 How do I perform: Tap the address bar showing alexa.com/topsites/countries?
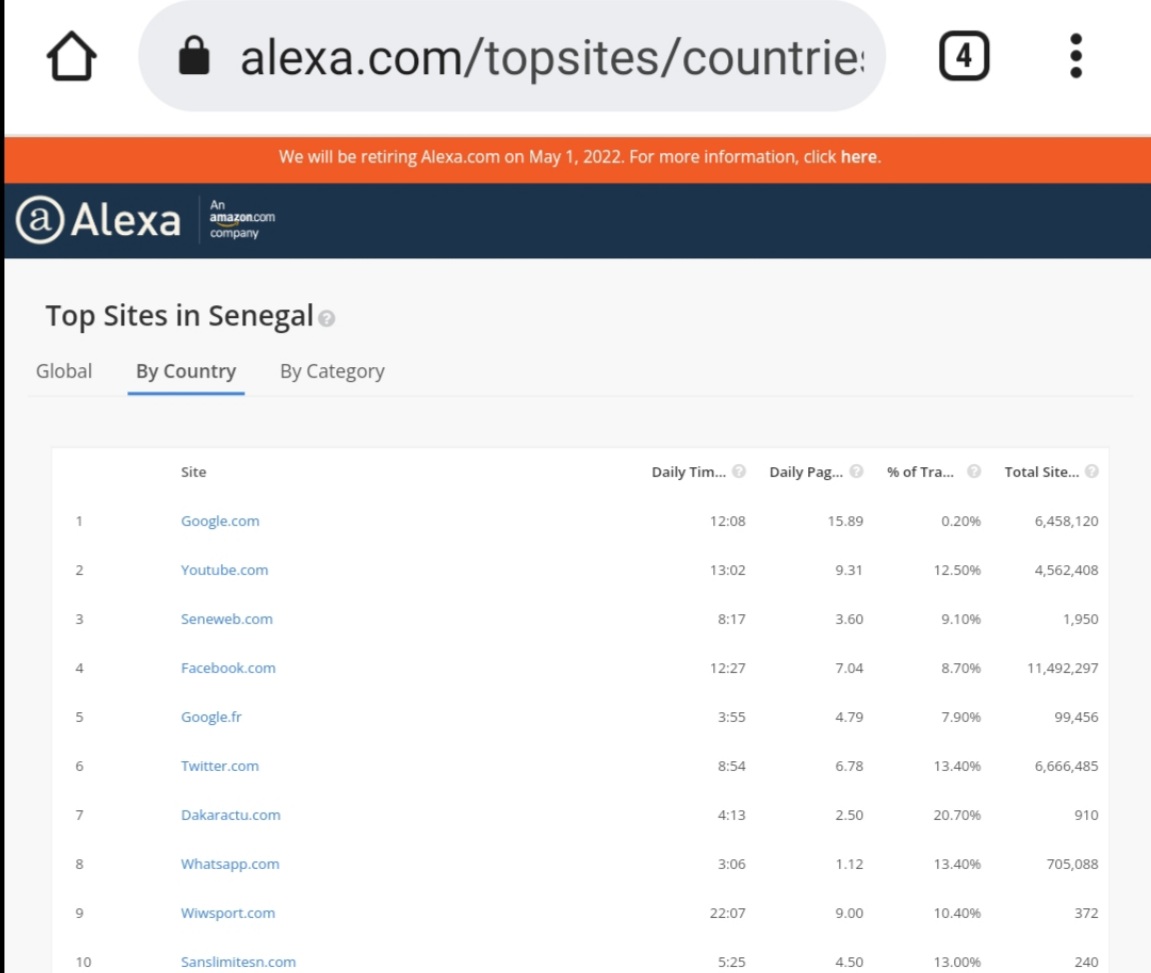click(x=550, y=55)
